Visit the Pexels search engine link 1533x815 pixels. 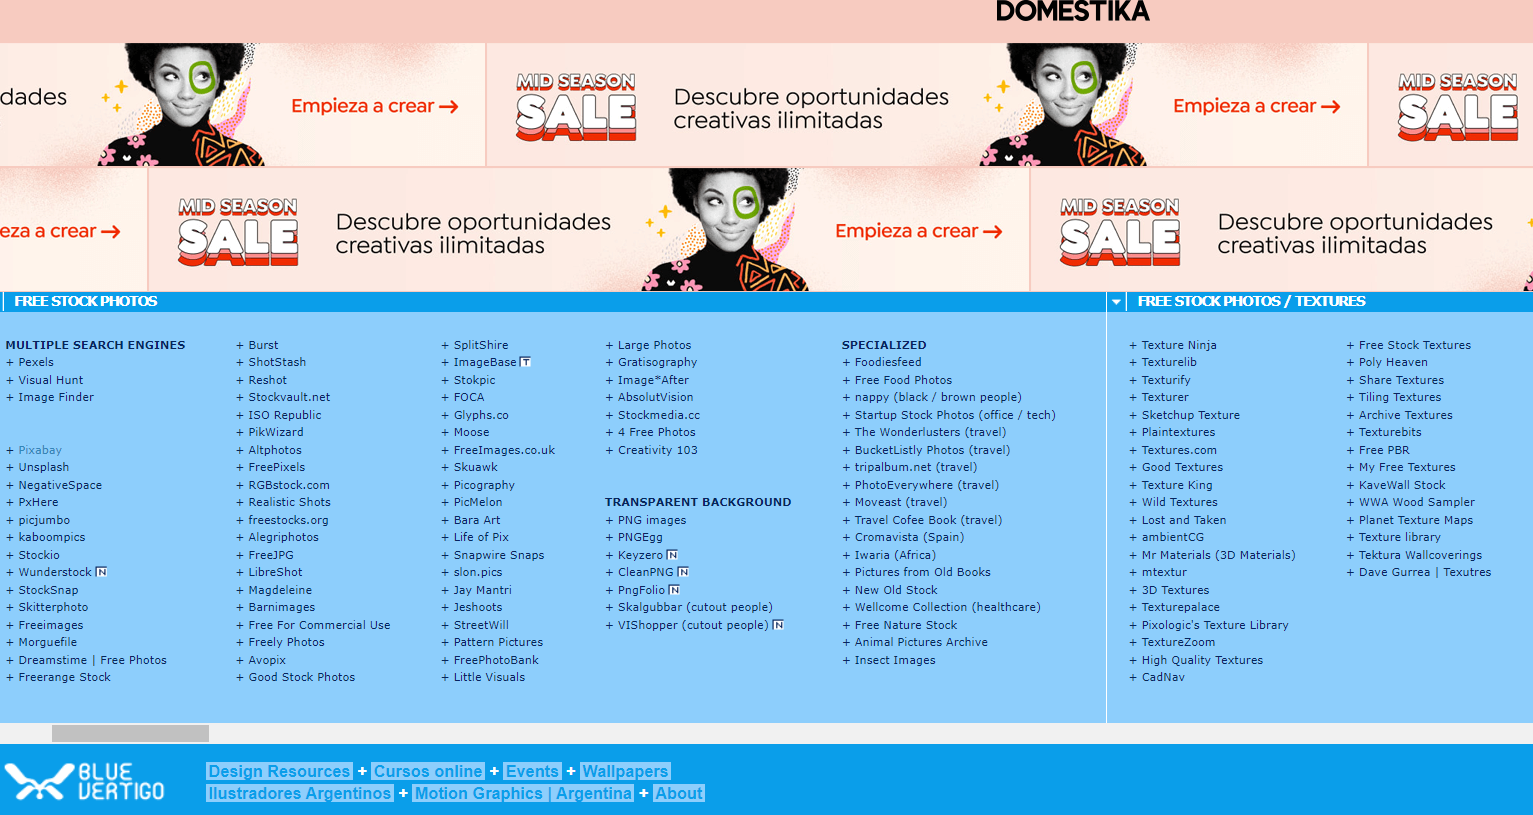point(36,362)
